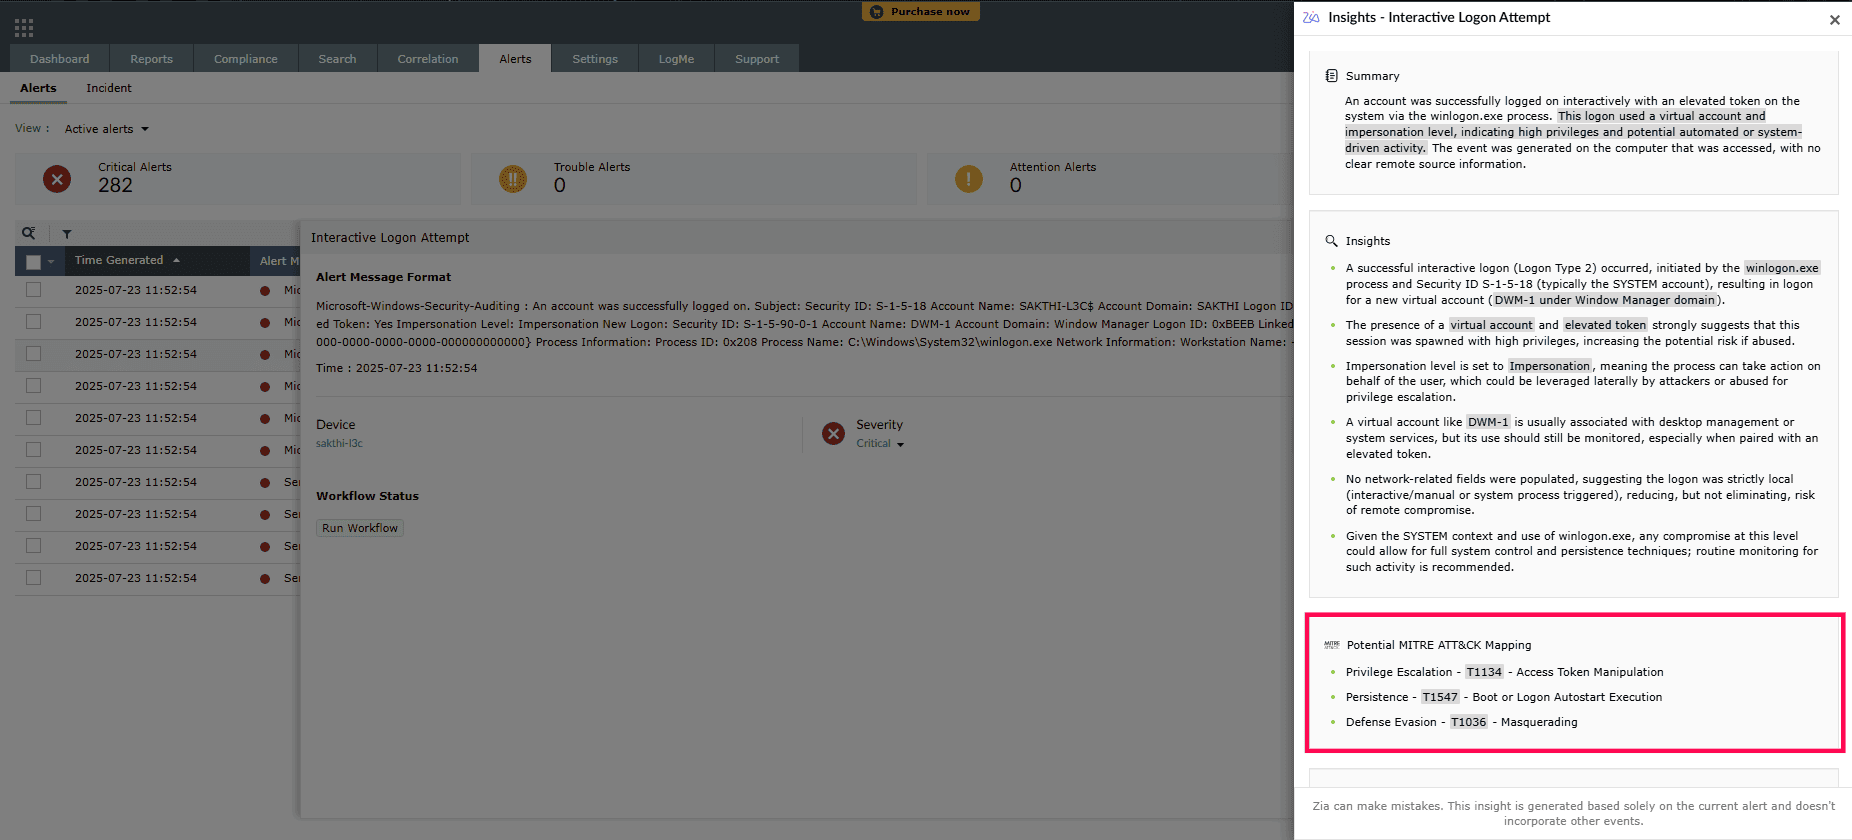Click the highlighted winlogon.exe text in Insights
Viewport: 1852px width, 840px height.
click(1782, 268)
